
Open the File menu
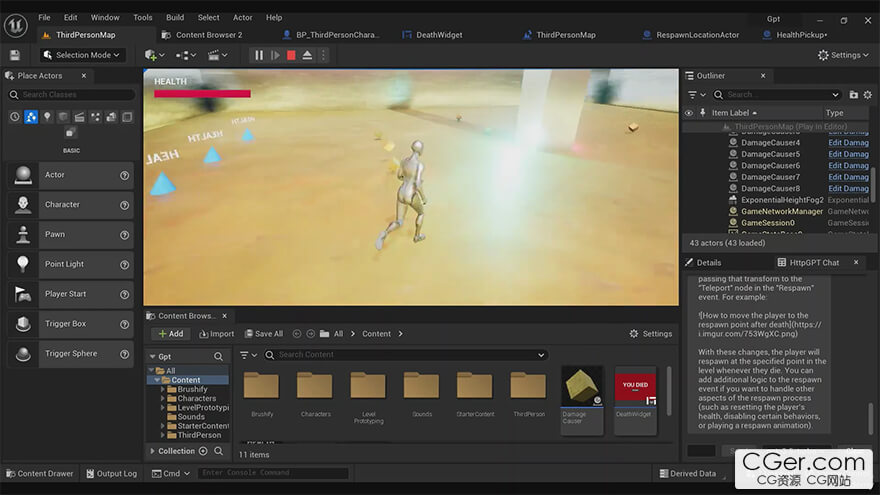tap(44, 17)
